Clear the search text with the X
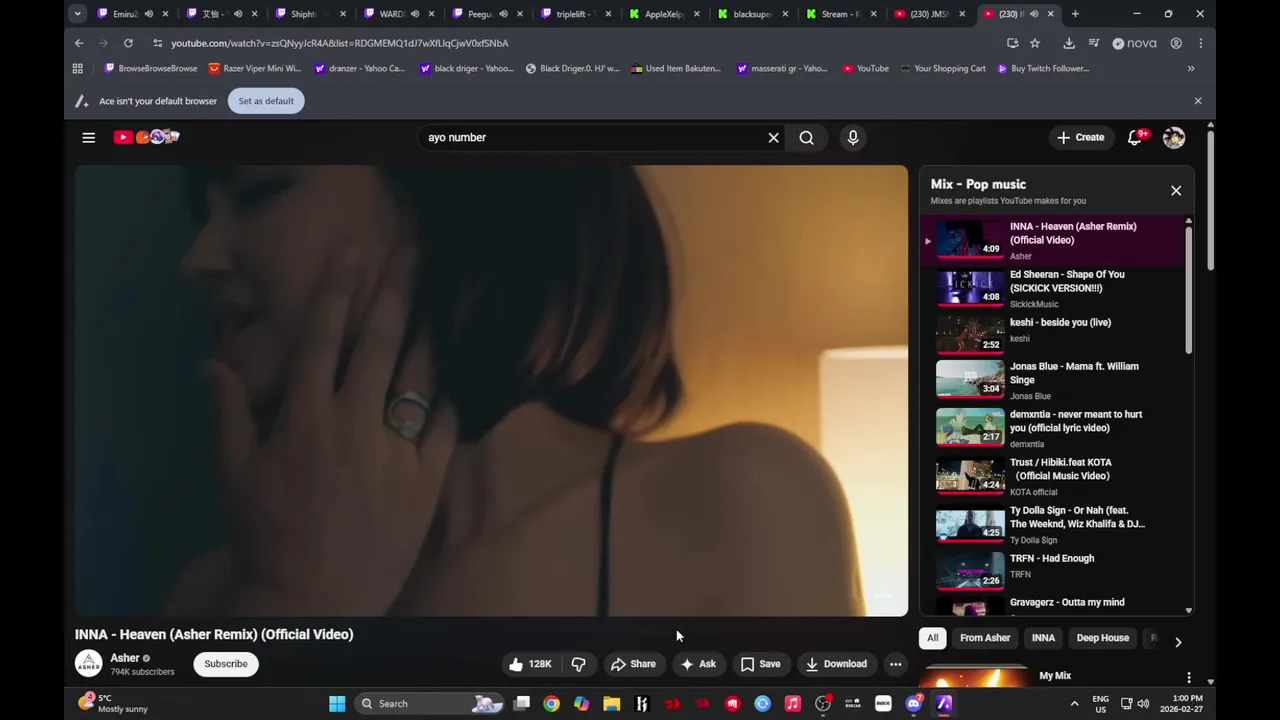The height and width of the screenshot is (720, 1280). (x=773, y=137)
